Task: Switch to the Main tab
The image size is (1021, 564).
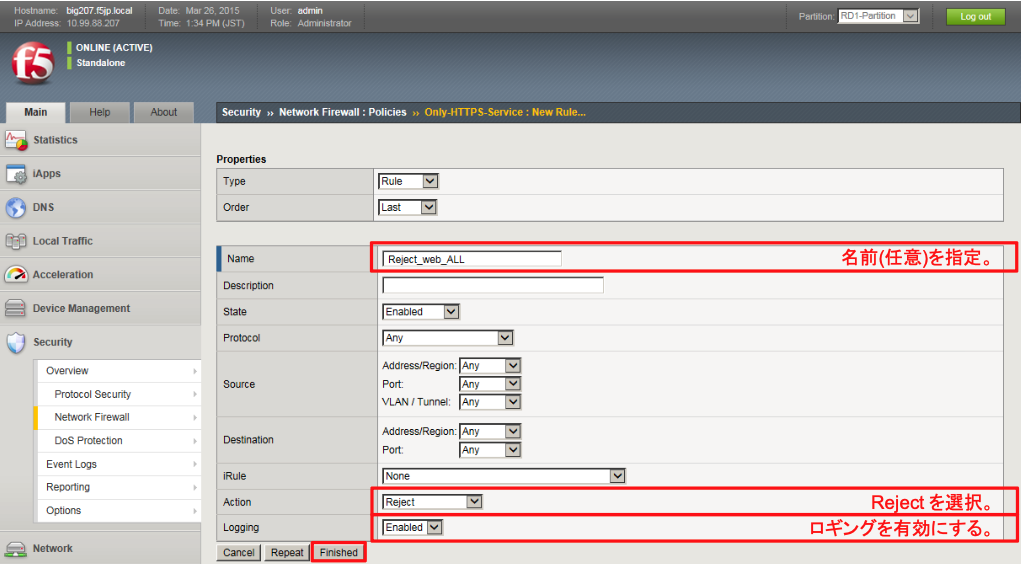Action: (36, 112)
